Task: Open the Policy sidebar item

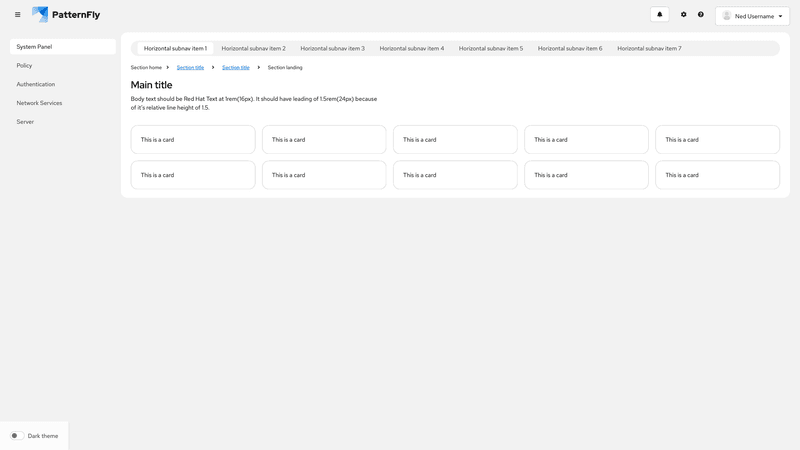Action: point(24,66)
